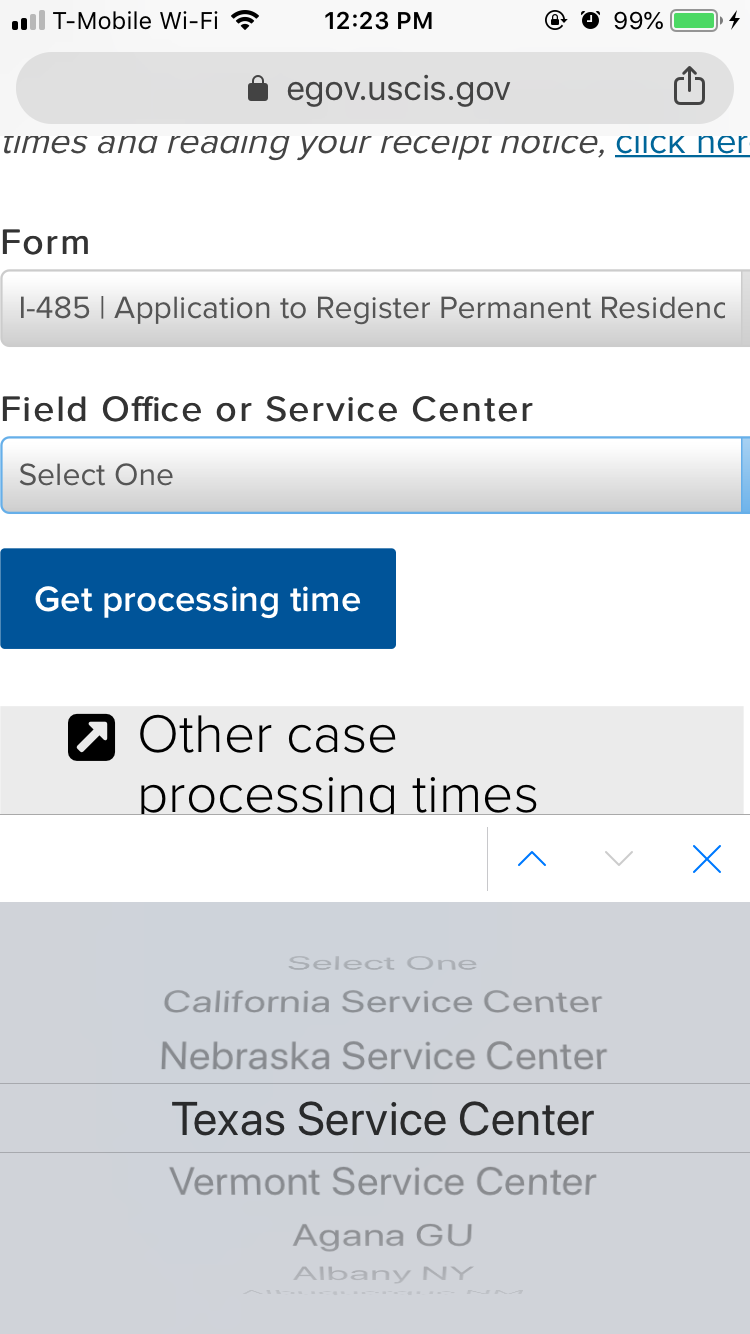Pick Albany NY from the list

pos(383,1274)
